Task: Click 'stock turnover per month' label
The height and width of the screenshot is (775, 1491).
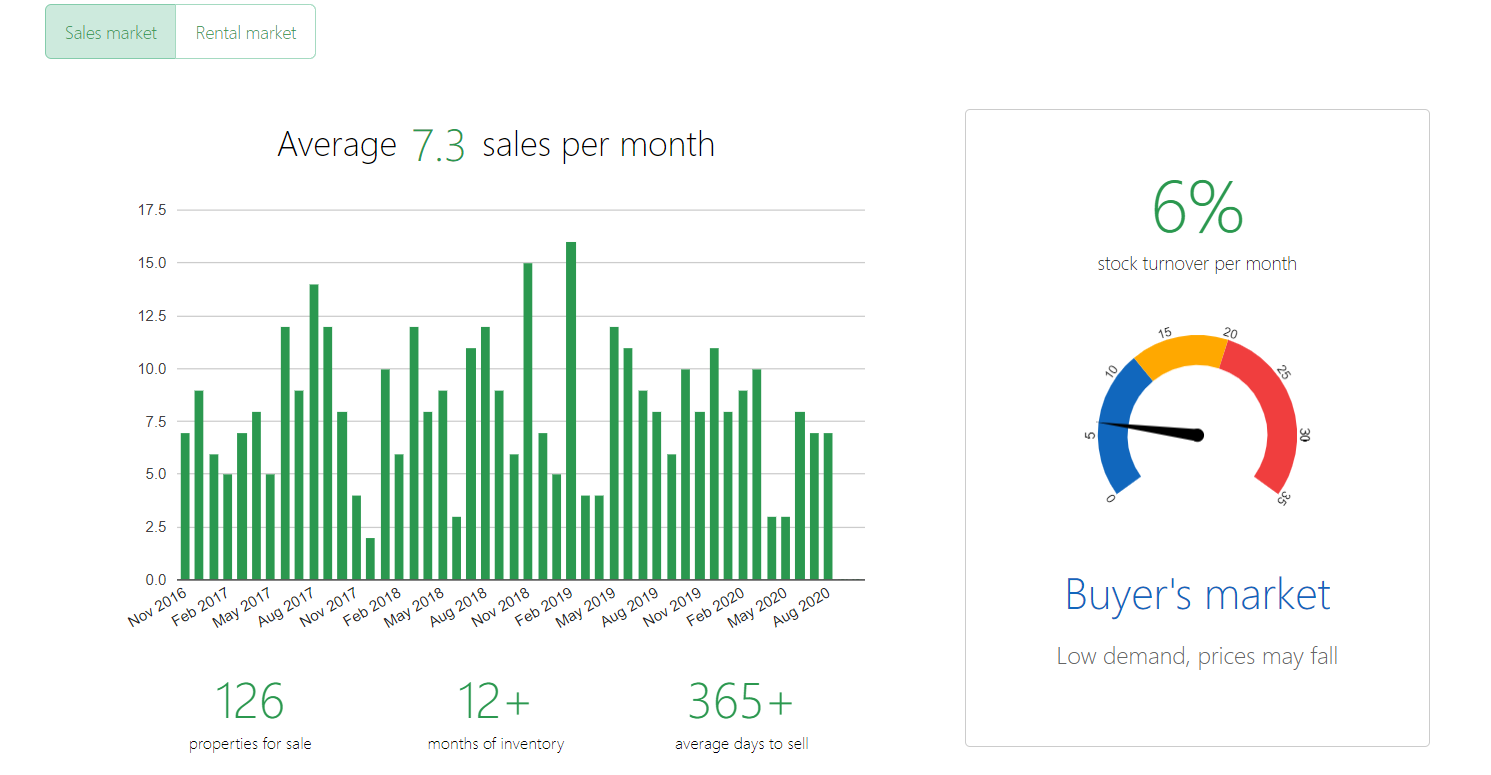Action: pos(1197,264)
